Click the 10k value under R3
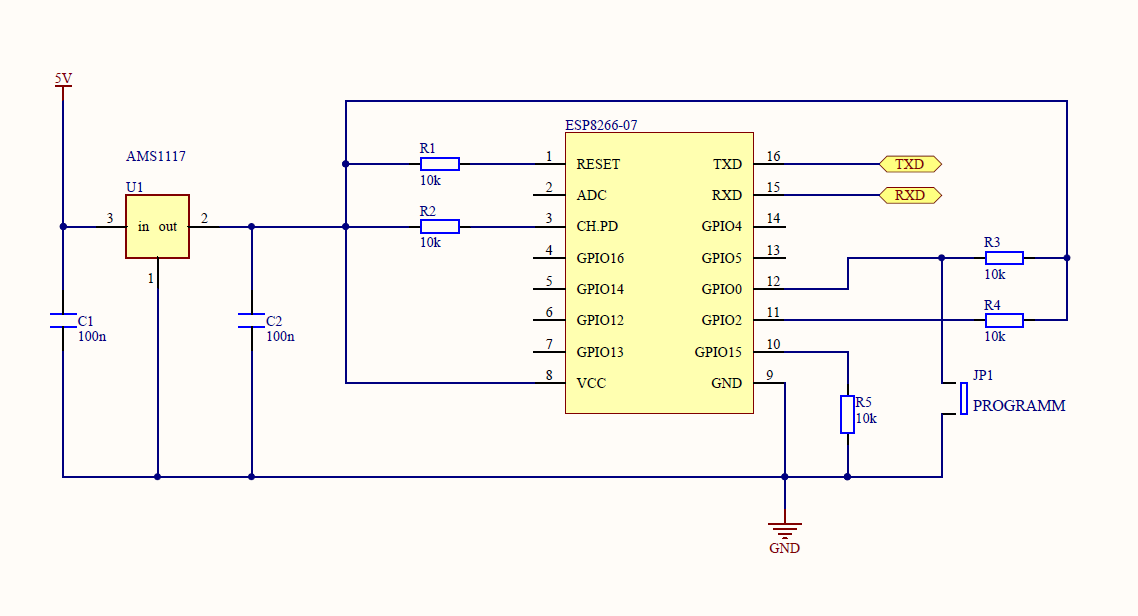The image size is (1138, 616). pyautogui.click(x=994, y=274)
